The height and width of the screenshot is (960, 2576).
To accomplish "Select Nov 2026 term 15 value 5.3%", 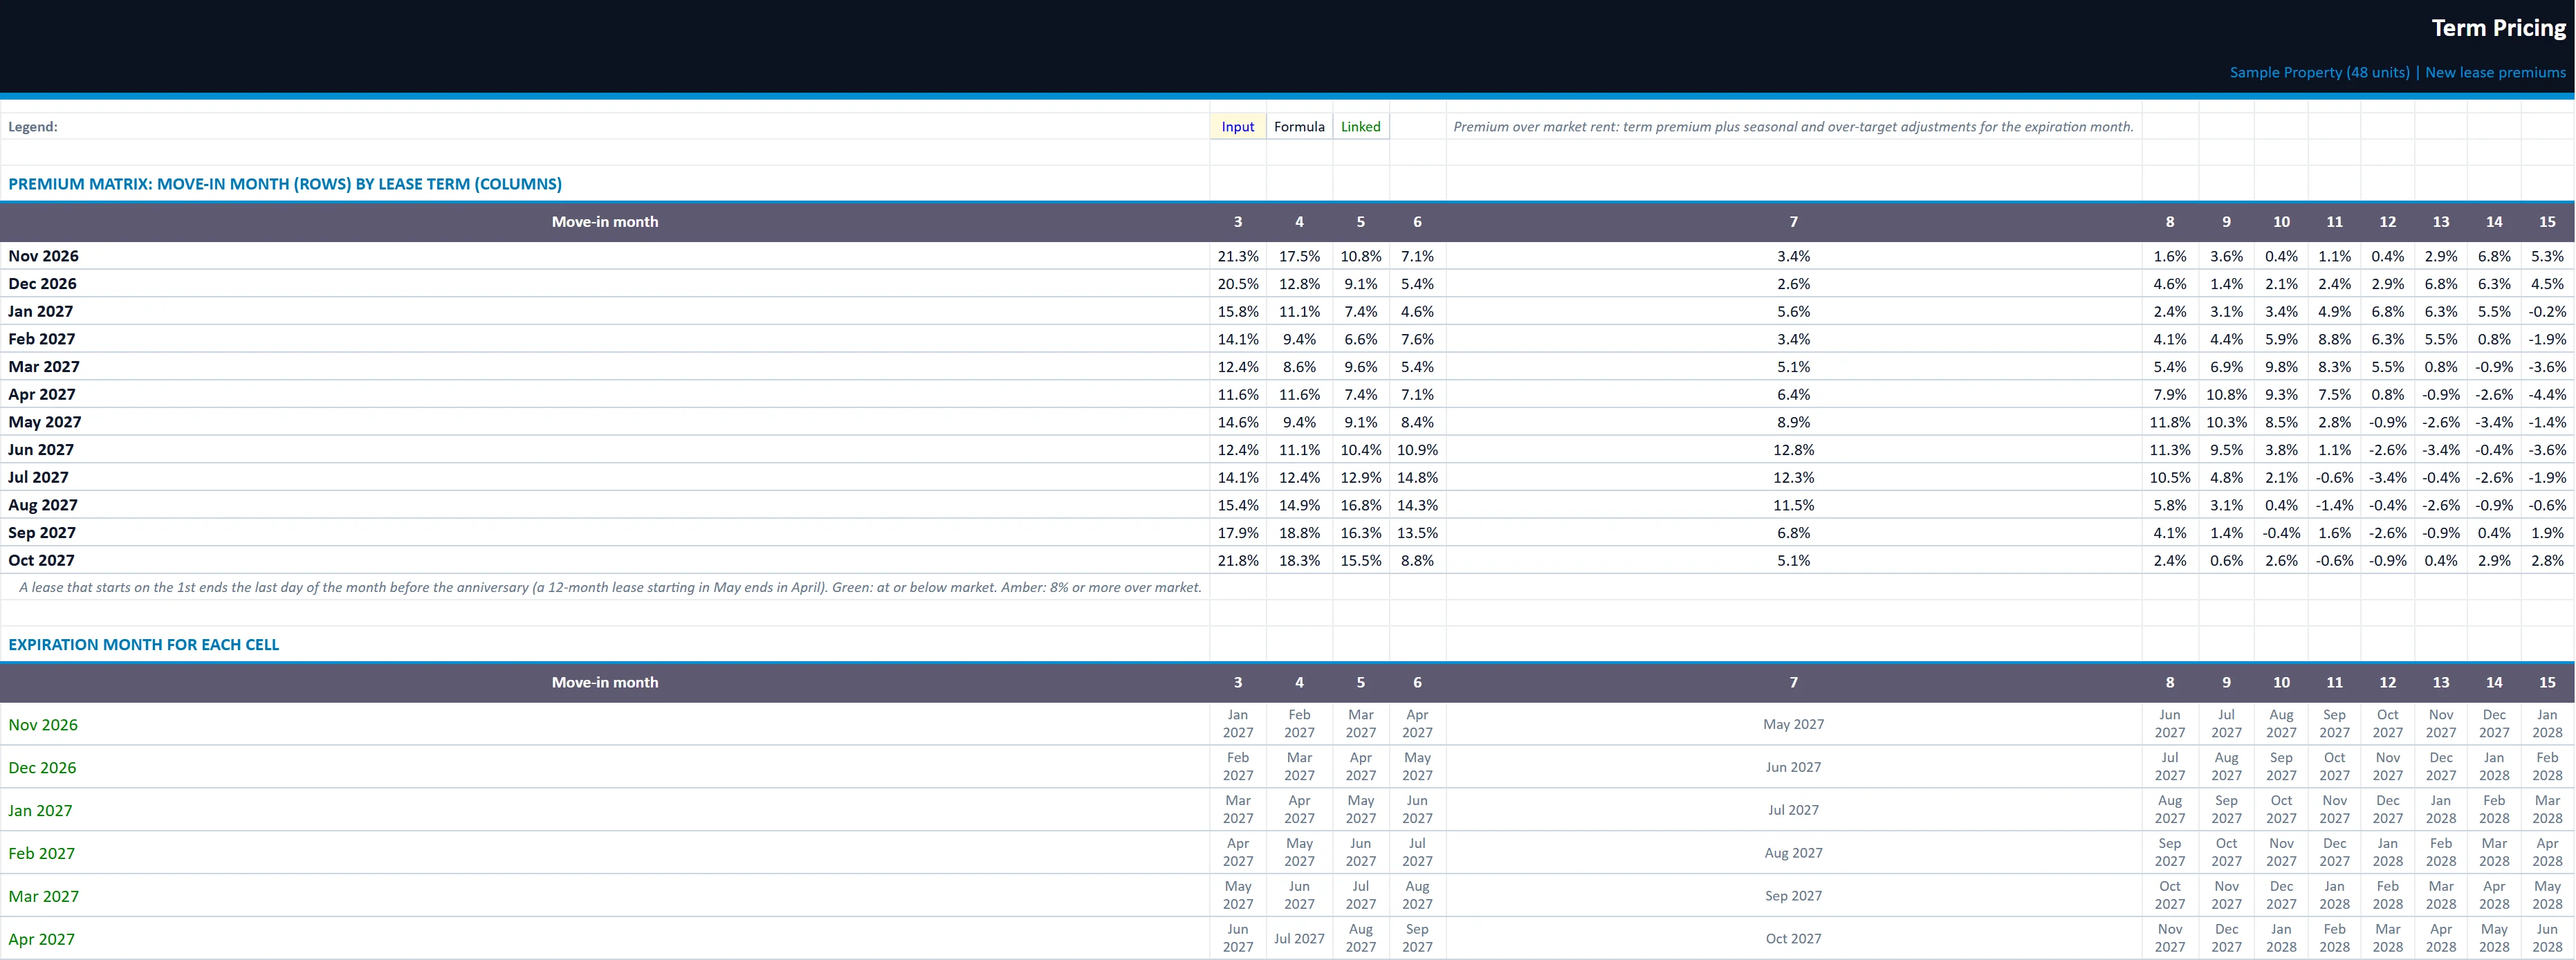I will (2547, 256).
